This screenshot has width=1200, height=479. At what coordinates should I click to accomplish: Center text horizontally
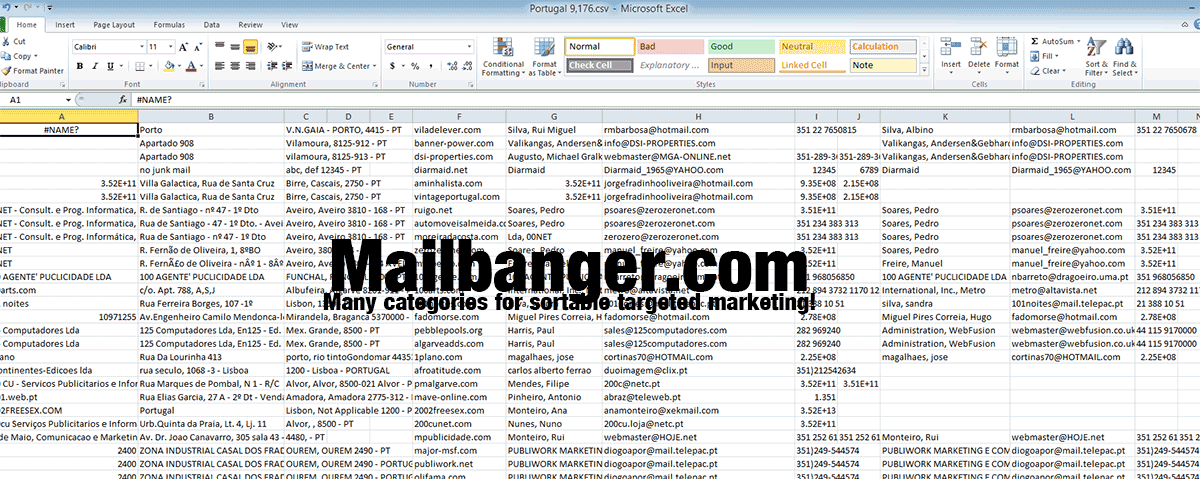(235, 66)
